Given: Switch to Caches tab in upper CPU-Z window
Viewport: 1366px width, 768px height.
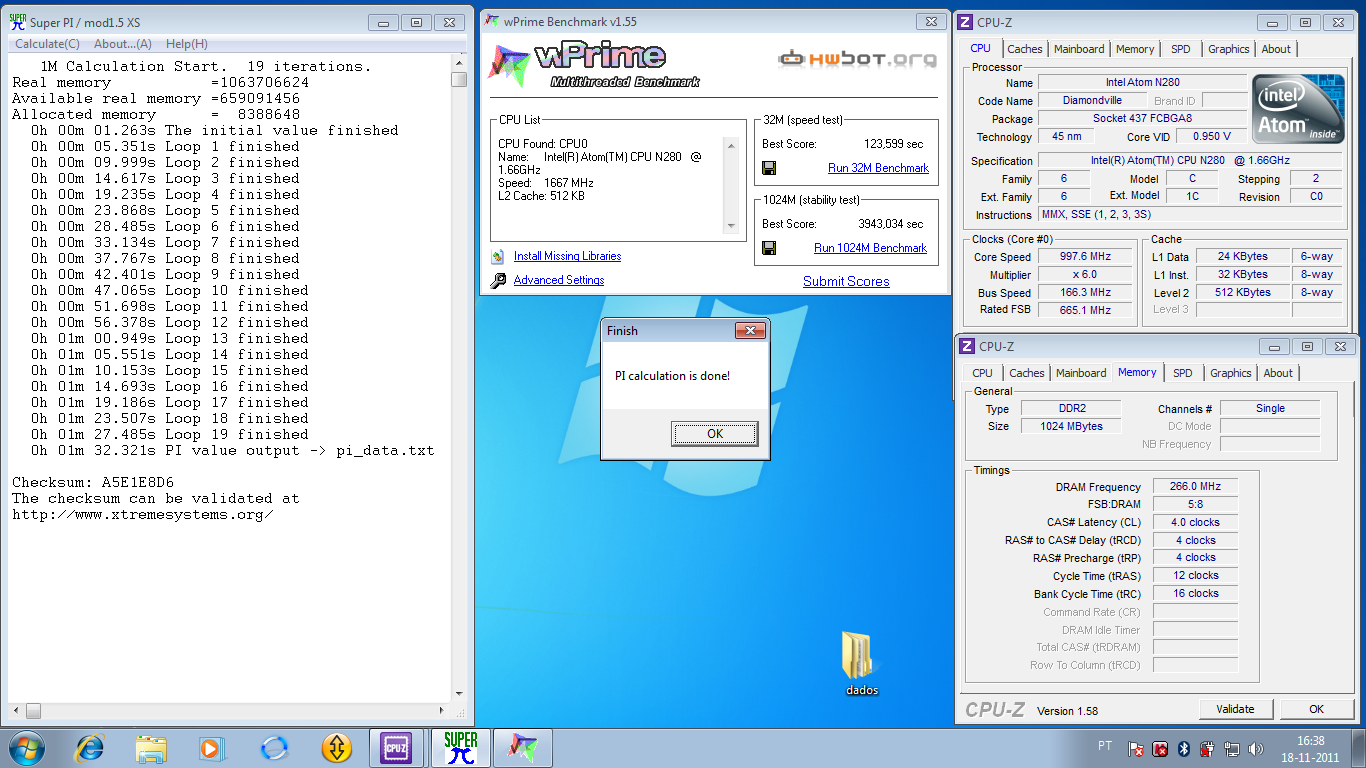Looking at the screenshot, I should (x=1025, y=49).
